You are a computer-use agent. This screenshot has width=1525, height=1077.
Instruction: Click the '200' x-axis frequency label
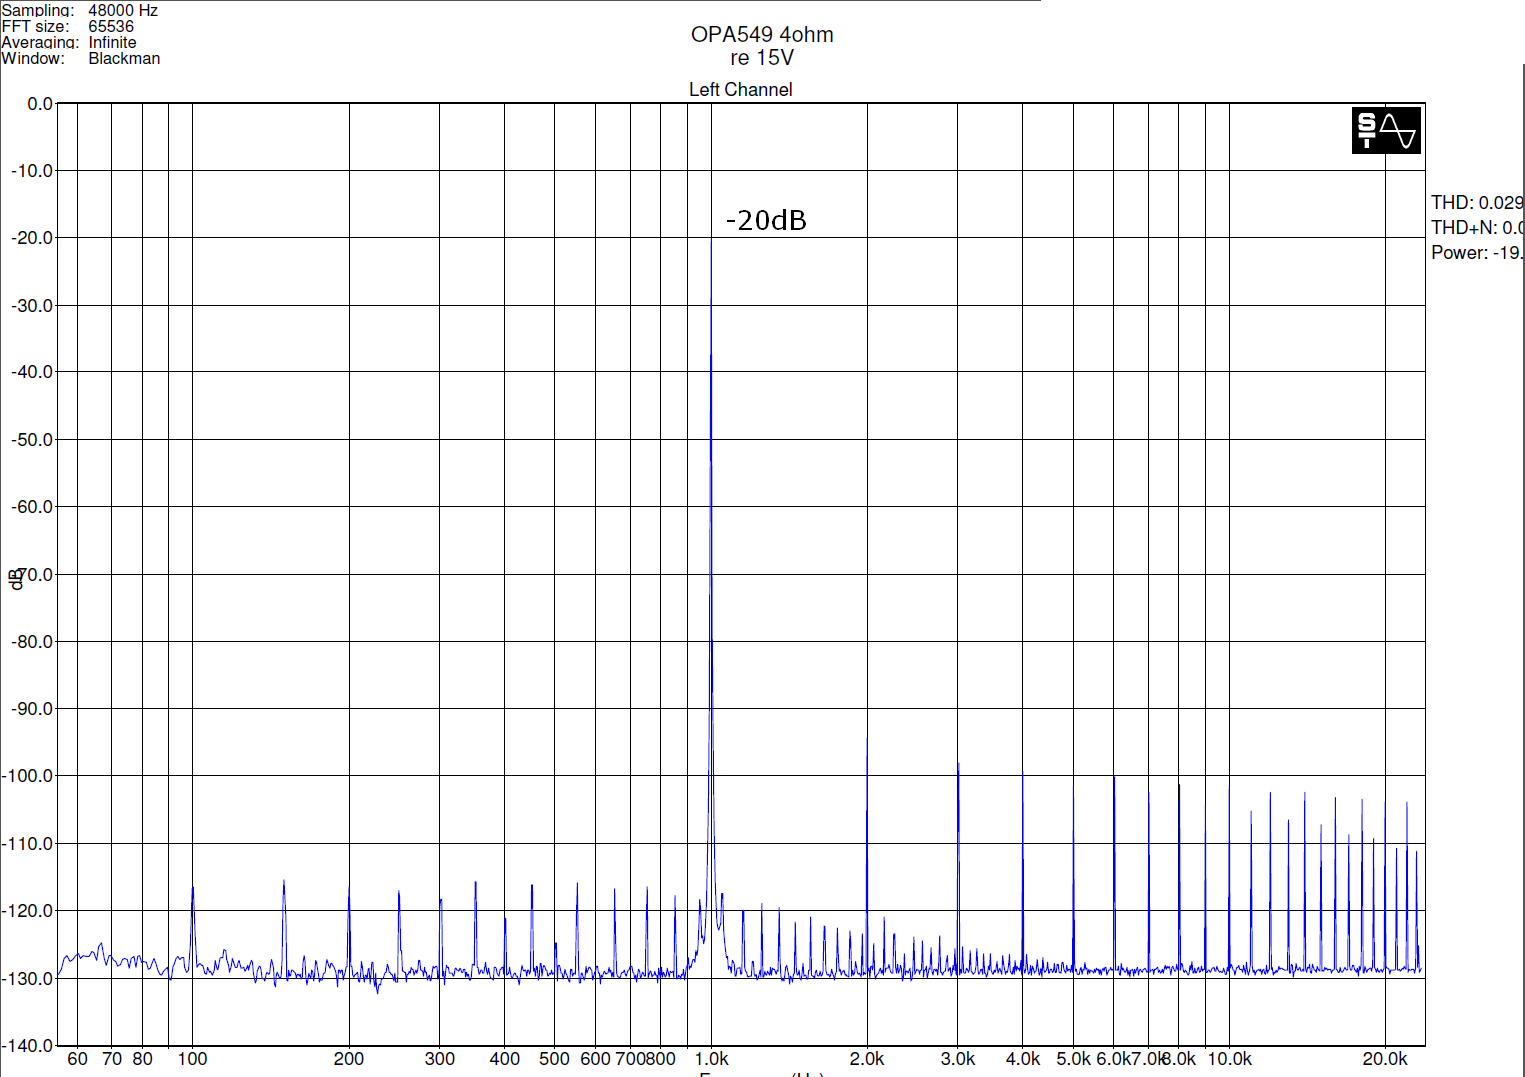349,1059
